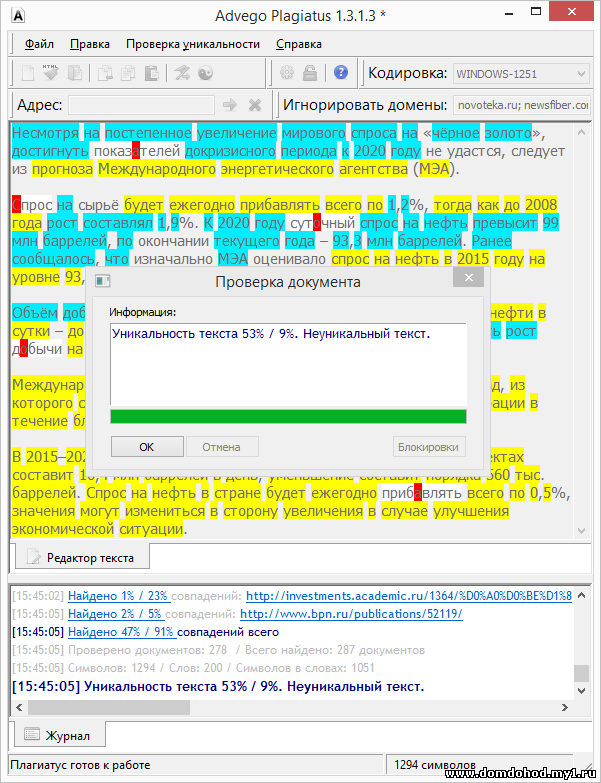Click status bar text Плагиатус готов к работе
This screenshot has width=601, height=783.
click(80, 765)
